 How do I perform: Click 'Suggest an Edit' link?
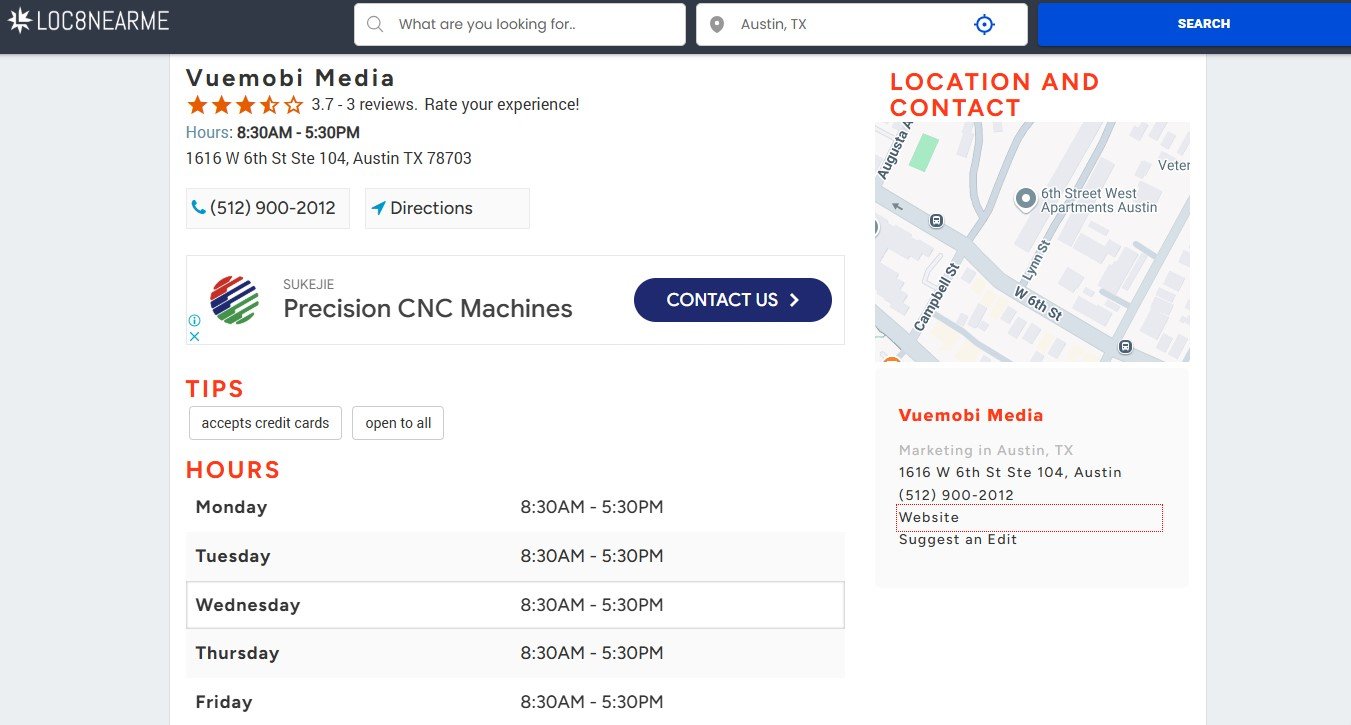pyautogui.click(x=958, y=539)
